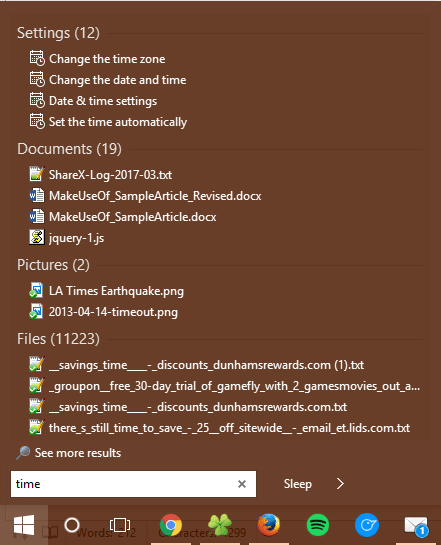Screen dimensions: 441x545
Task: Open Mail app with 1 notification
Action: pos(416,526)
